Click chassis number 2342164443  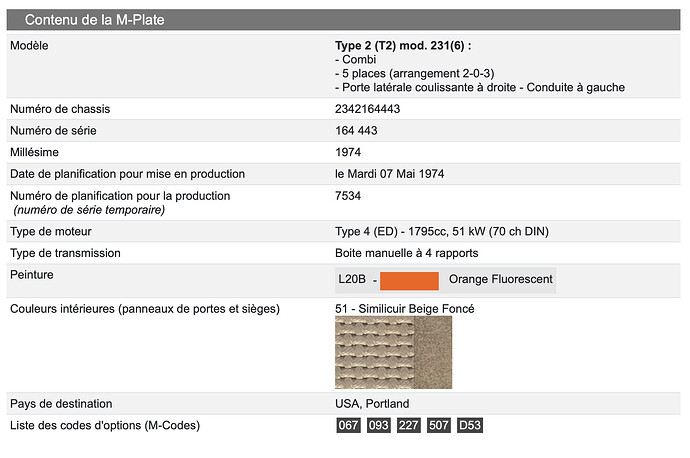(x=367, y=109)
